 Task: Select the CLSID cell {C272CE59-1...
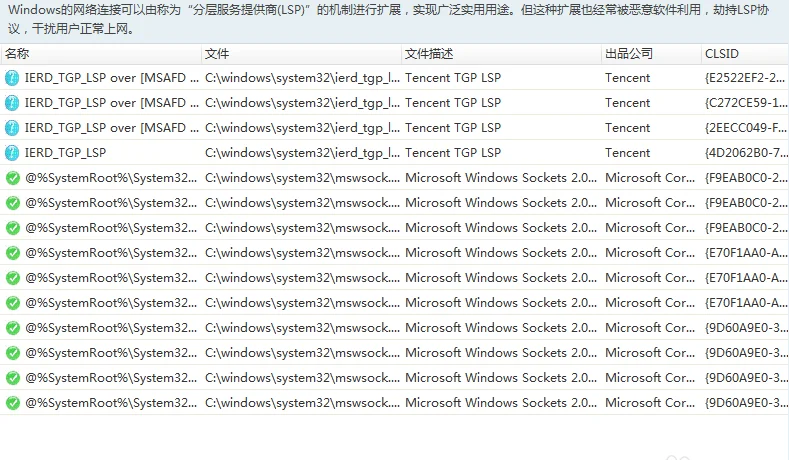coord(746,103)
